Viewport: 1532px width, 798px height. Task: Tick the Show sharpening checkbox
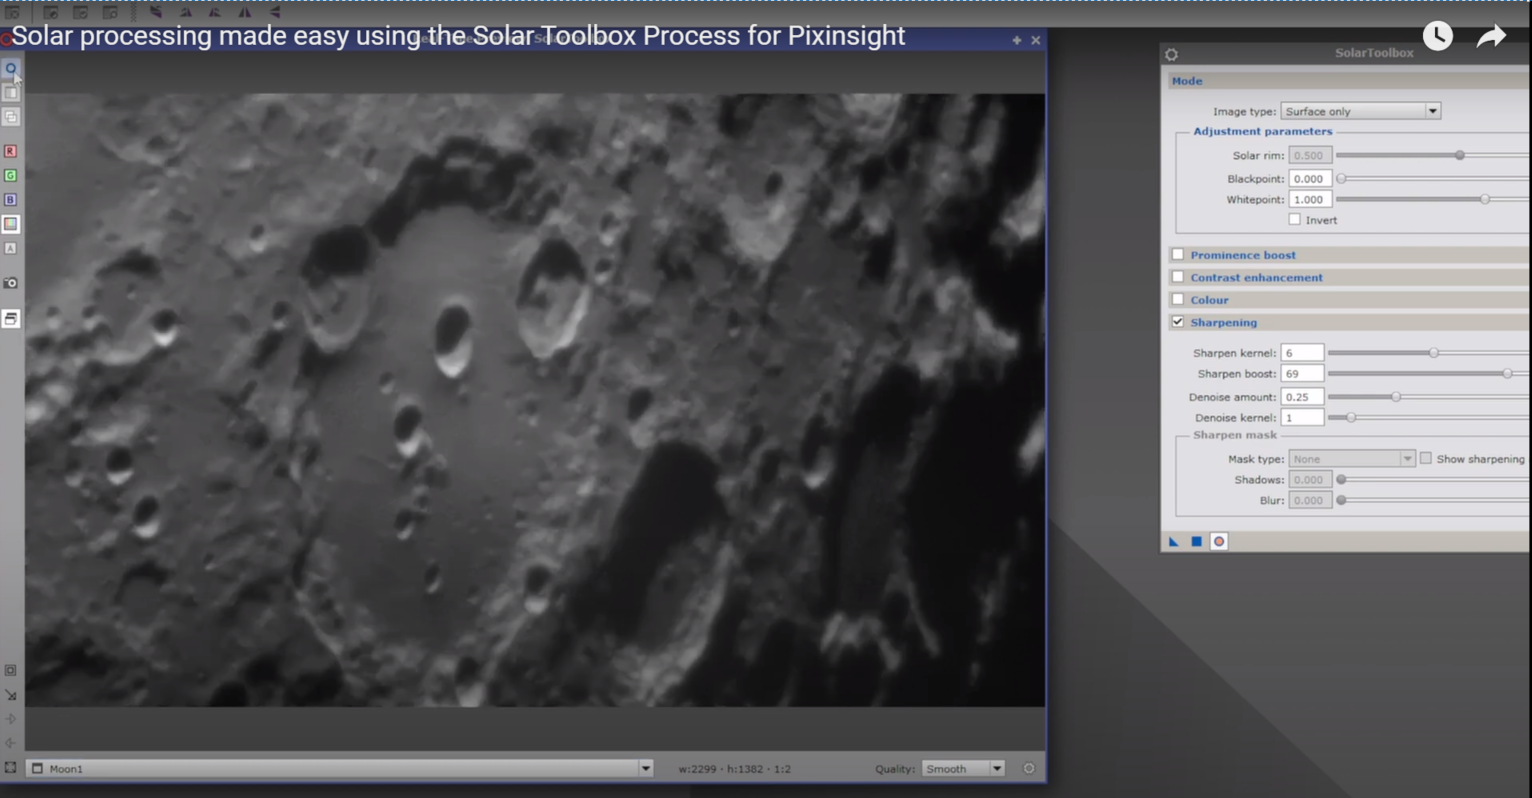coord(1426,458)
